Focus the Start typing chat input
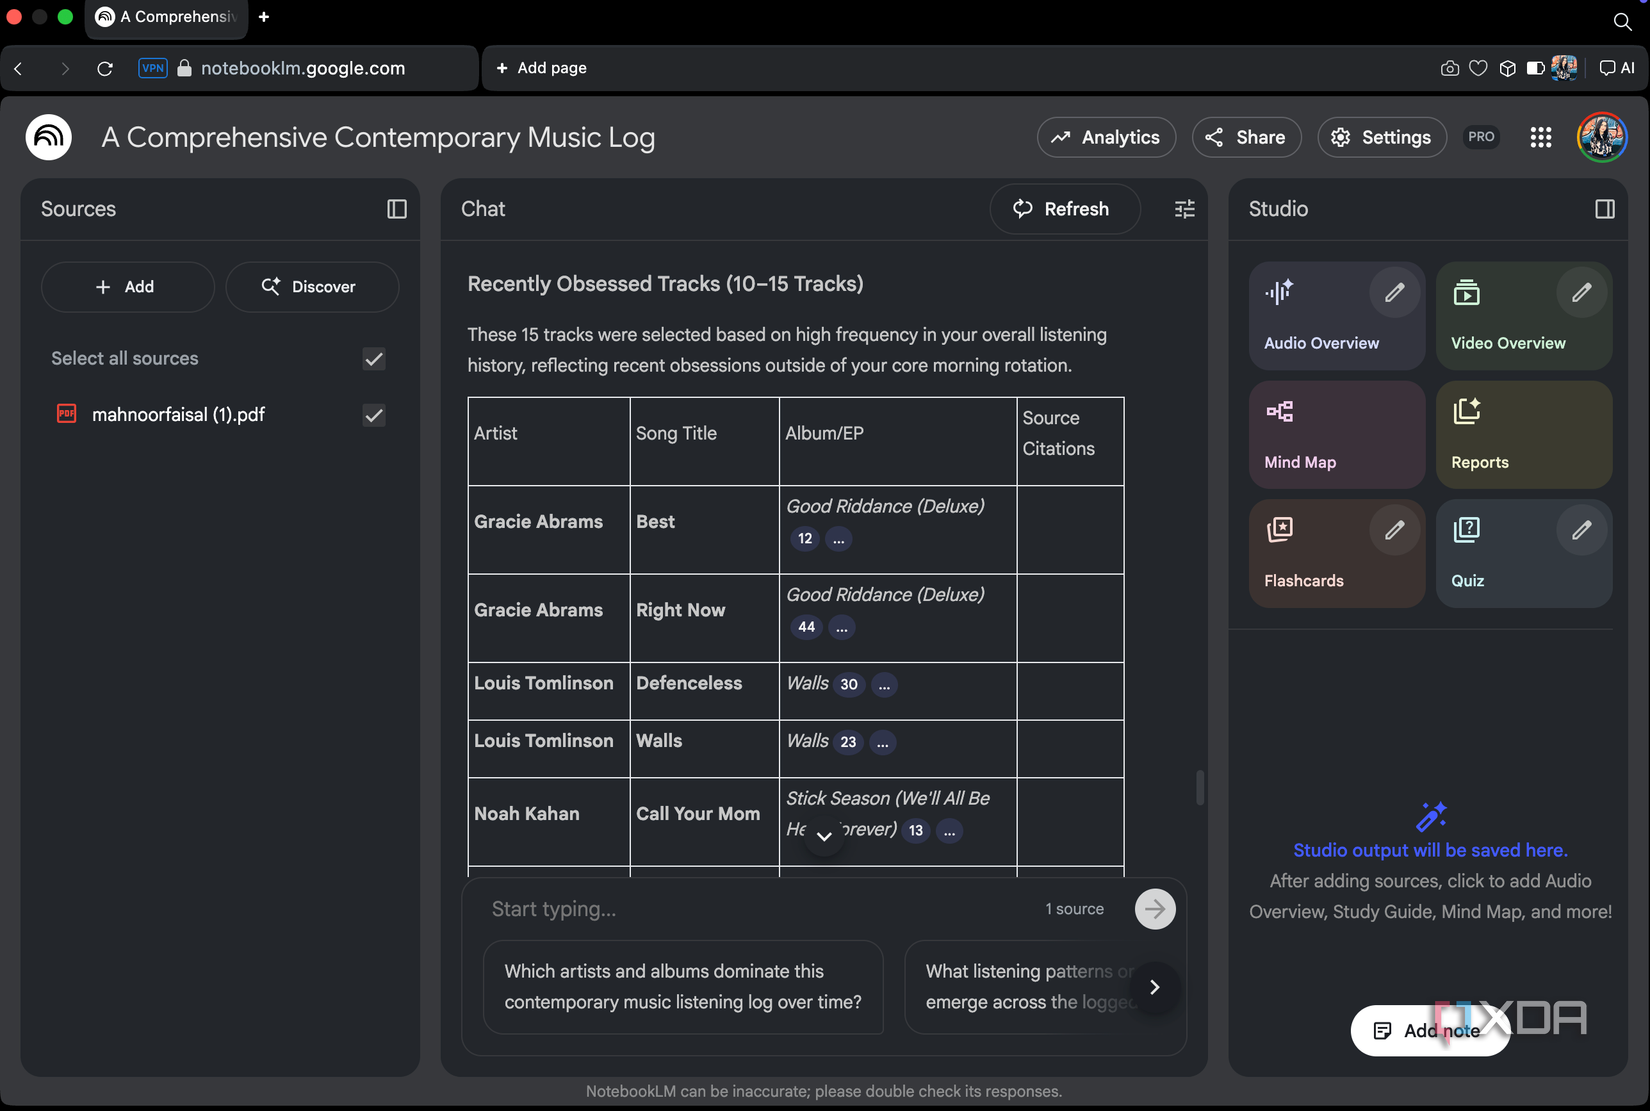Screen dimensions: 1650x1111 (760, 909)
